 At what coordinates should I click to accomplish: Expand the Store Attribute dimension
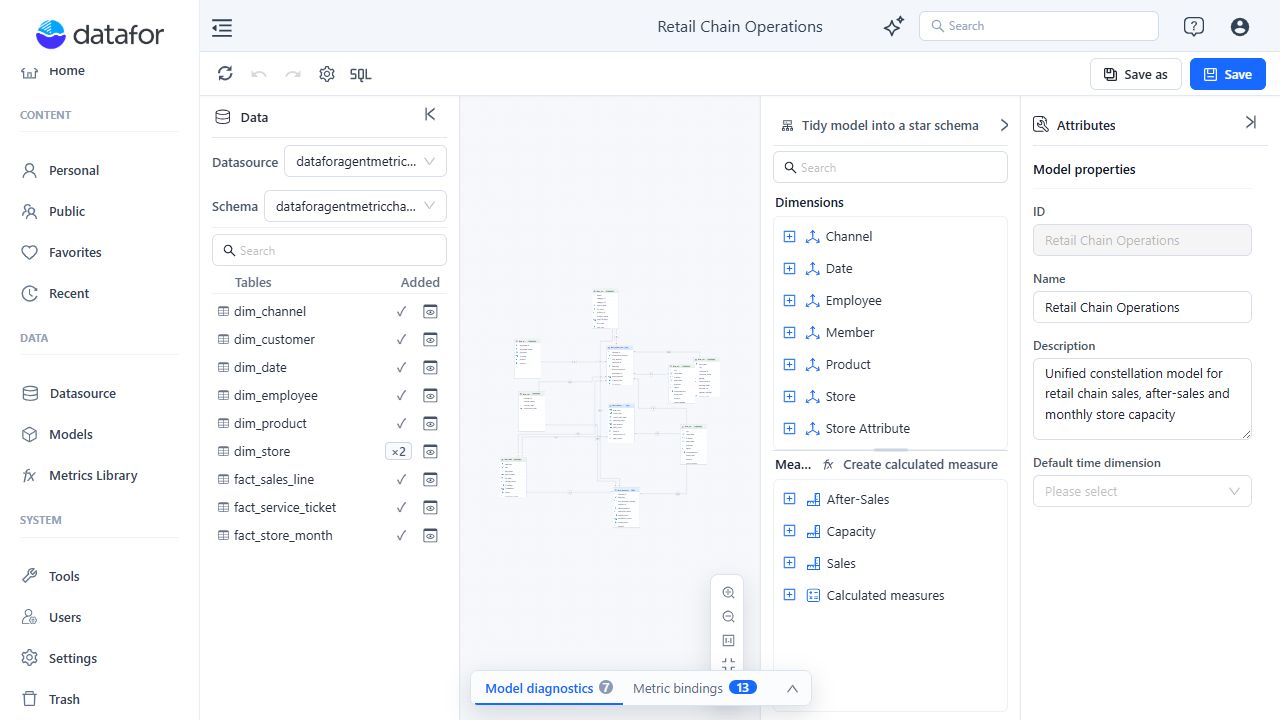click(789, 428)
